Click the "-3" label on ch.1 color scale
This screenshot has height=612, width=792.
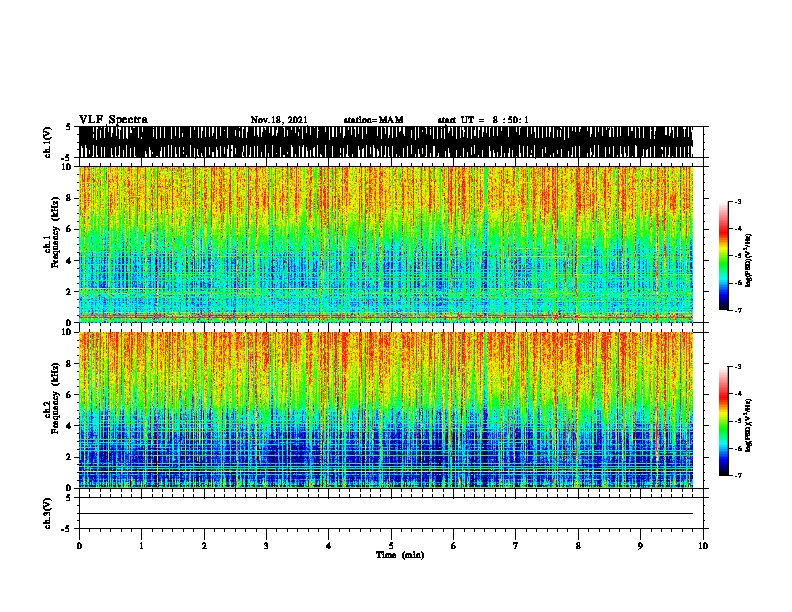pyautogui.click(x=738, y=201)
